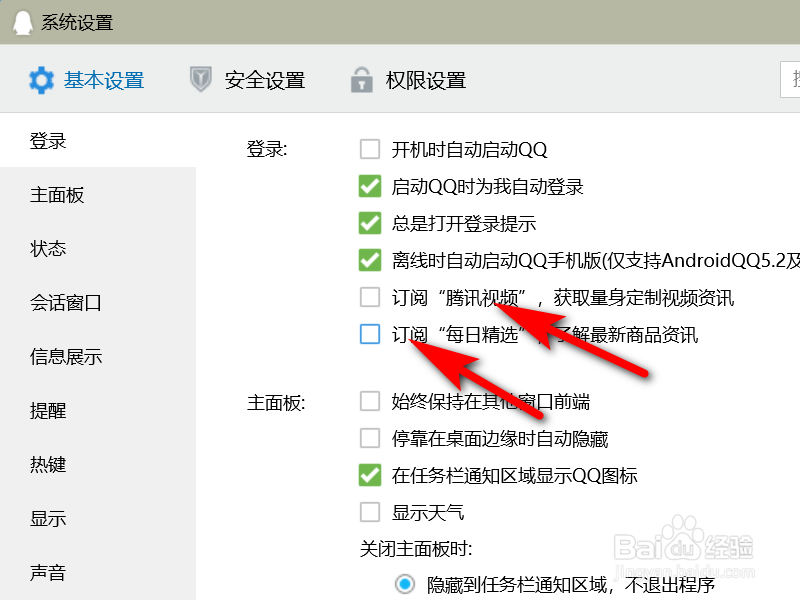This screenshot has width=800, height=600.
Task: Tick the 订阅"腾讯视频" checkbox
Action: [370, 297]
